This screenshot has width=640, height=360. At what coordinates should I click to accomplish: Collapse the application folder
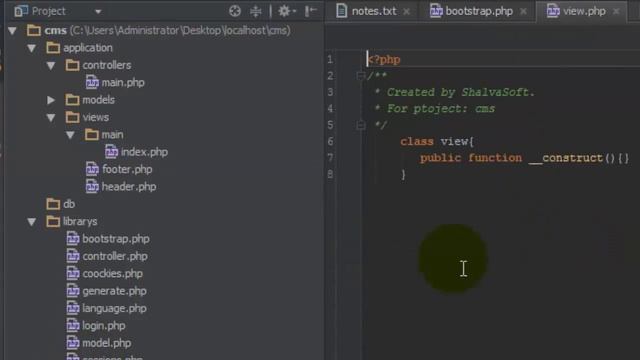pos(31,48)
